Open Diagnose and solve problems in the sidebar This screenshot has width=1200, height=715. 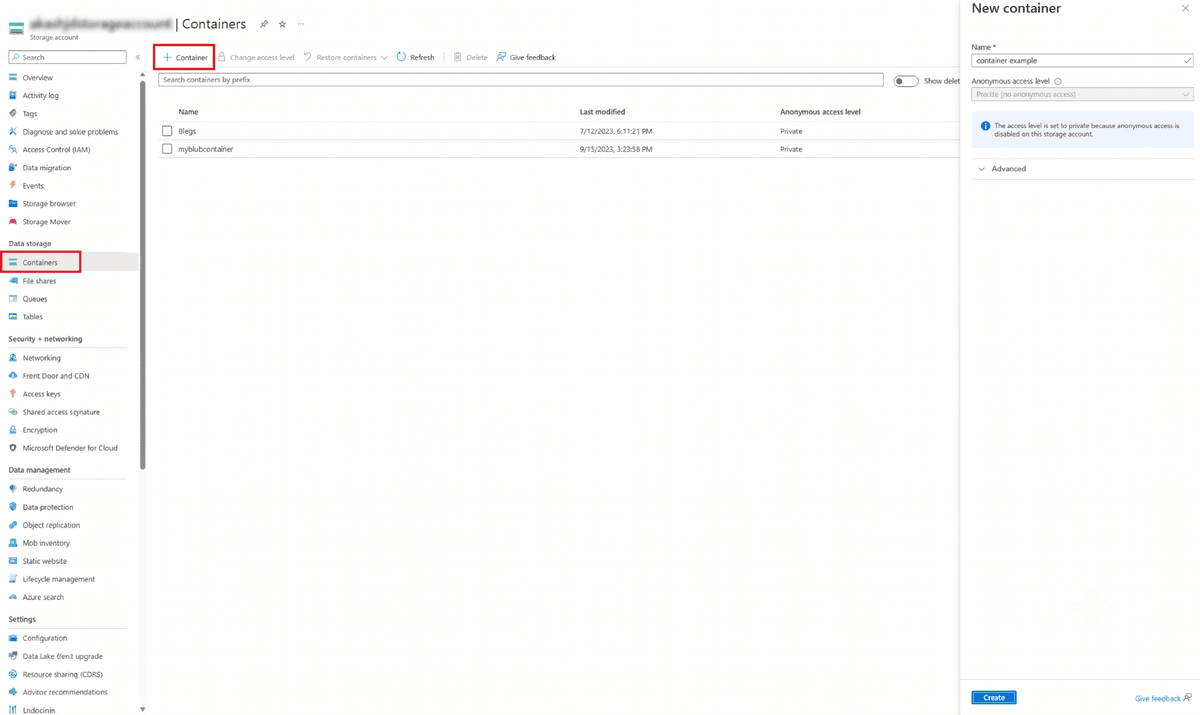coord(70,131)
